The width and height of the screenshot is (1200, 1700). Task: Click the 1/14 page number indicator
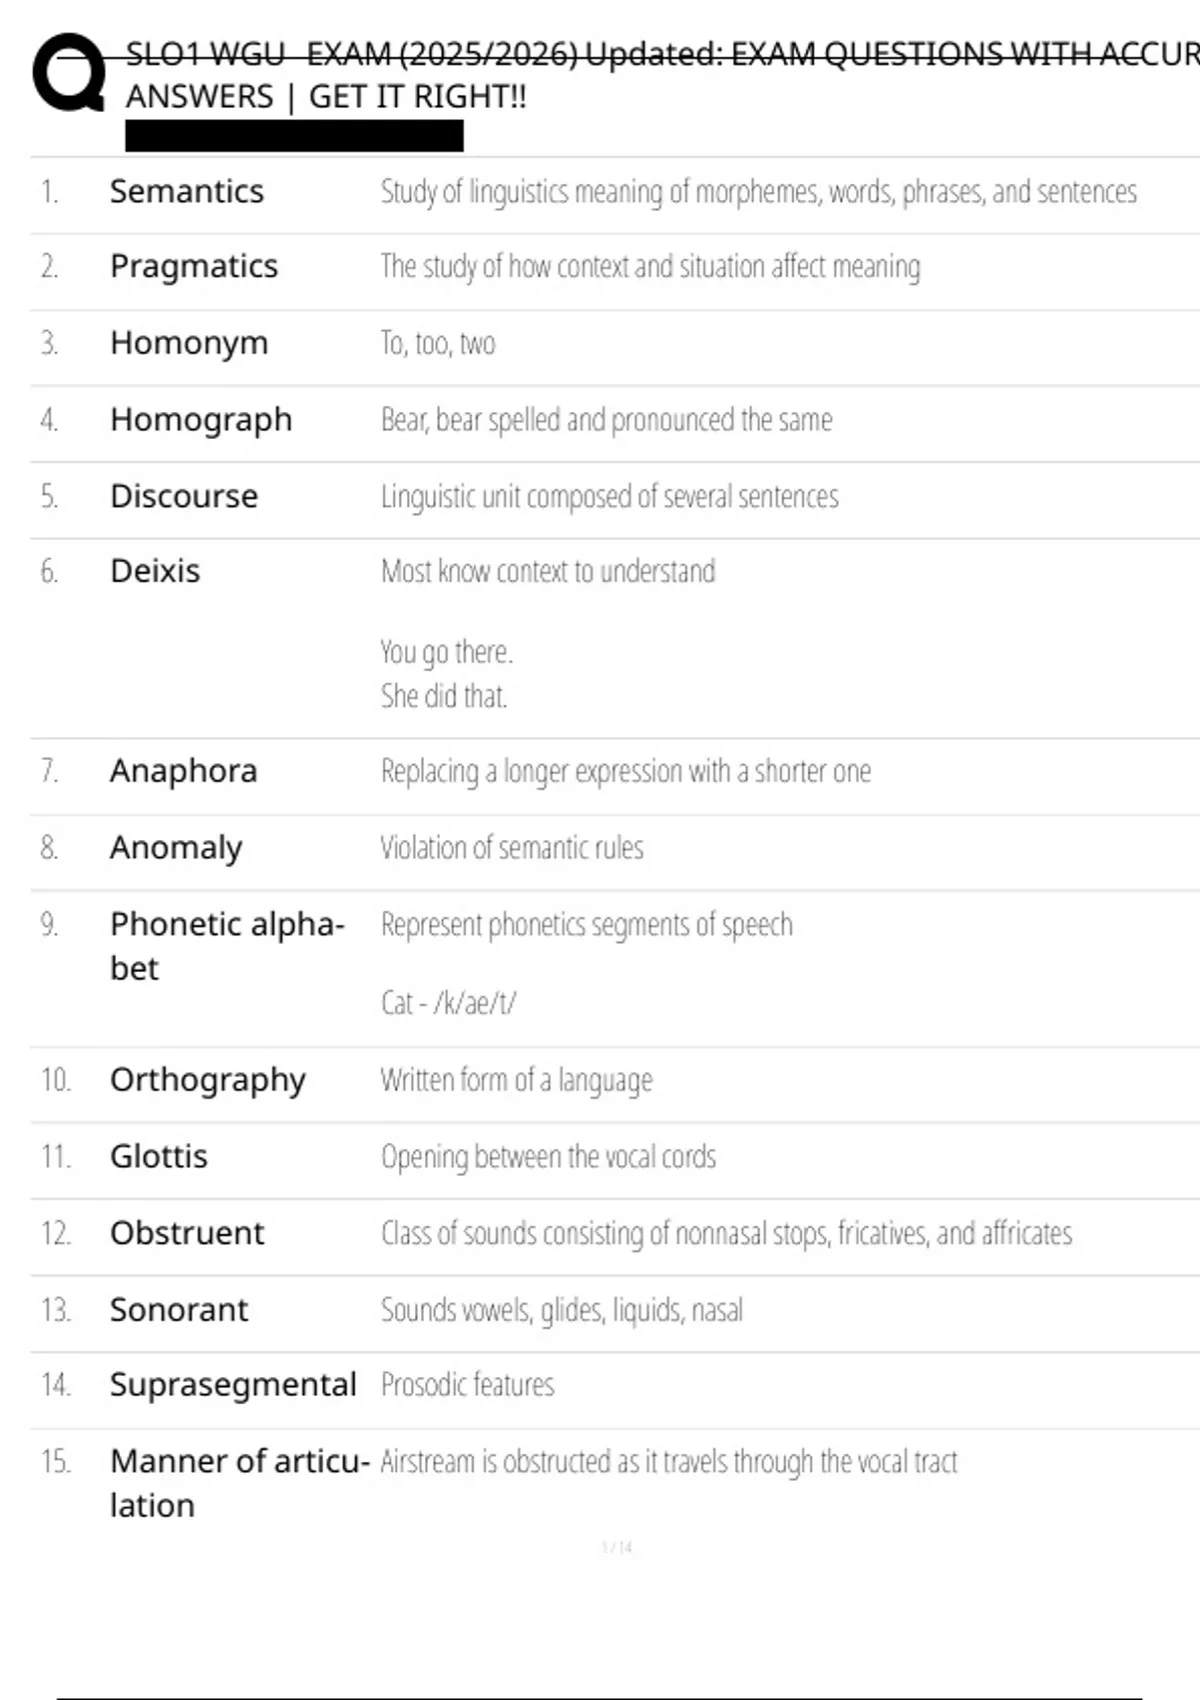point(617,1547)
